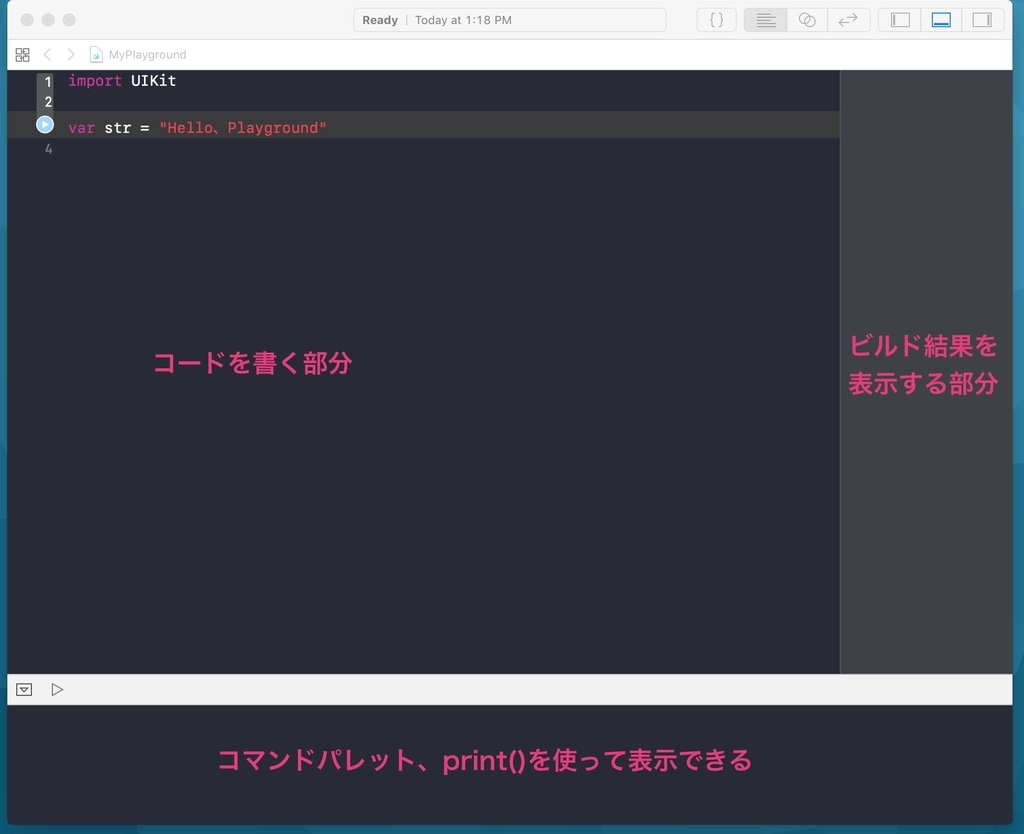Image resolution: width=1024 pixels, height=834 pixels.
Task: Click the "Hello, Playground" string literal
Action: point(242,128)
